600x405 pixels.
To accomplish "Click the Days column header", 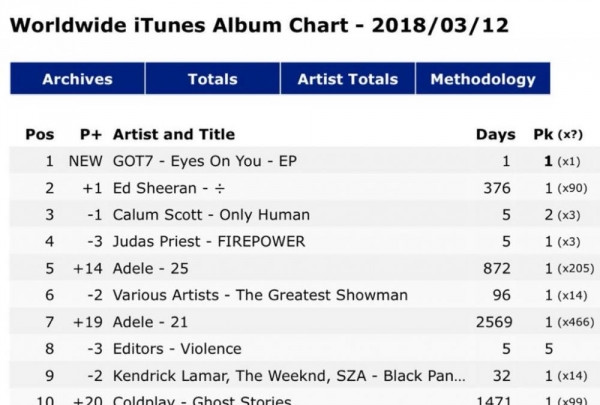I will [496, 134].
